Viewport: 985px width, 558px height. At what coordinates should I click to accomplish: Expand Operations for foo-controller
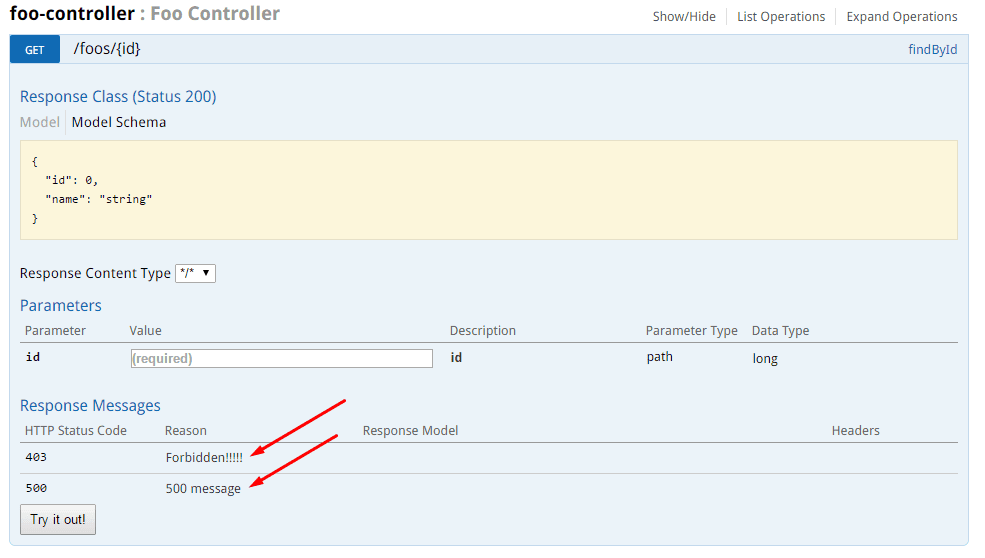point(901,17)
